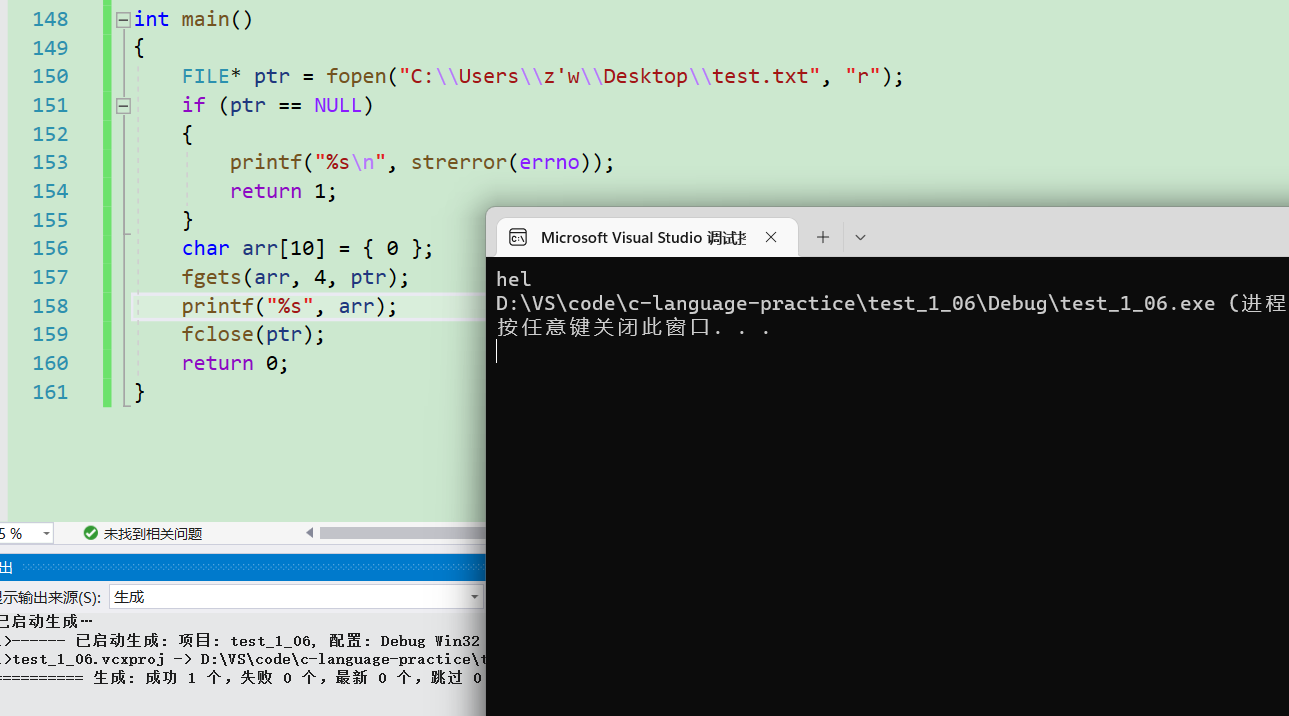Close the Microsoft Visual Studio console tab
Viewport: 1289px width, 716px height.
click(x=771, y=237)
